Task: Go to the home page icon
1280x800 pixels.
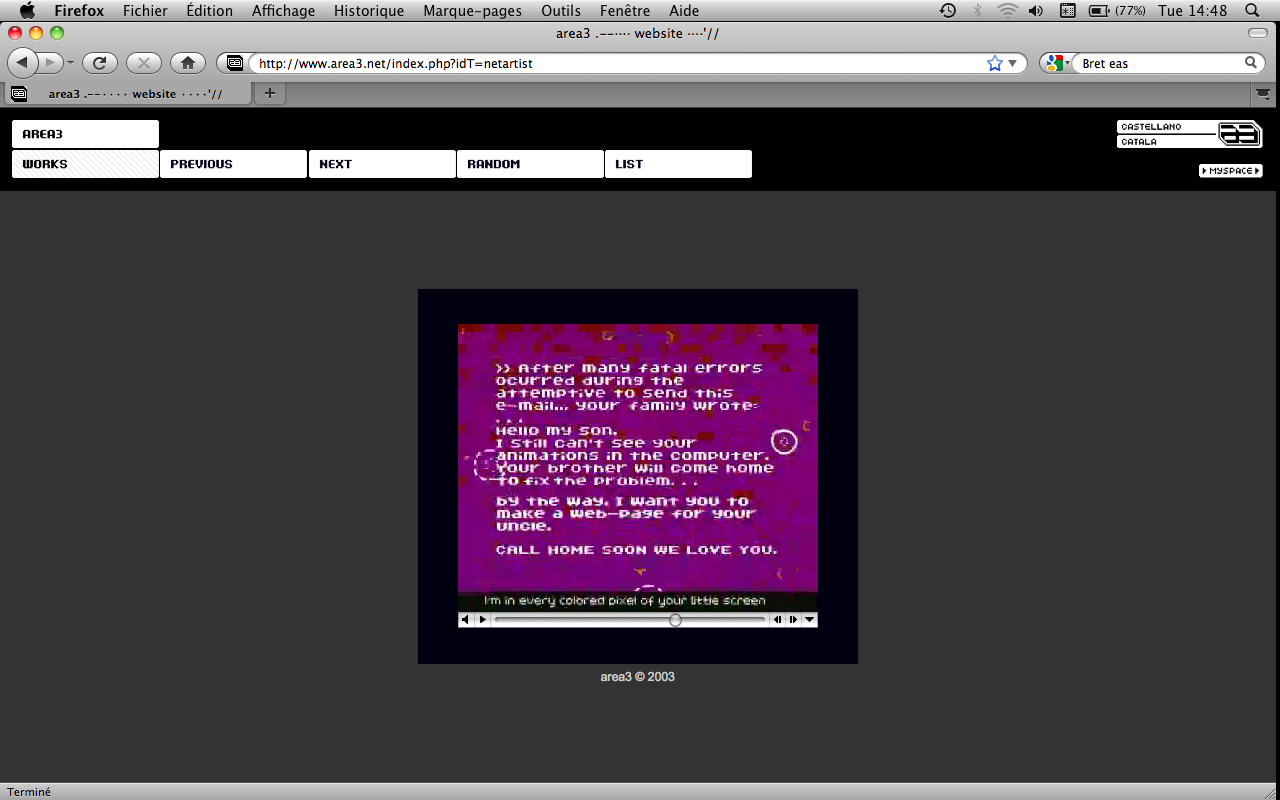Action: [187, 63]
